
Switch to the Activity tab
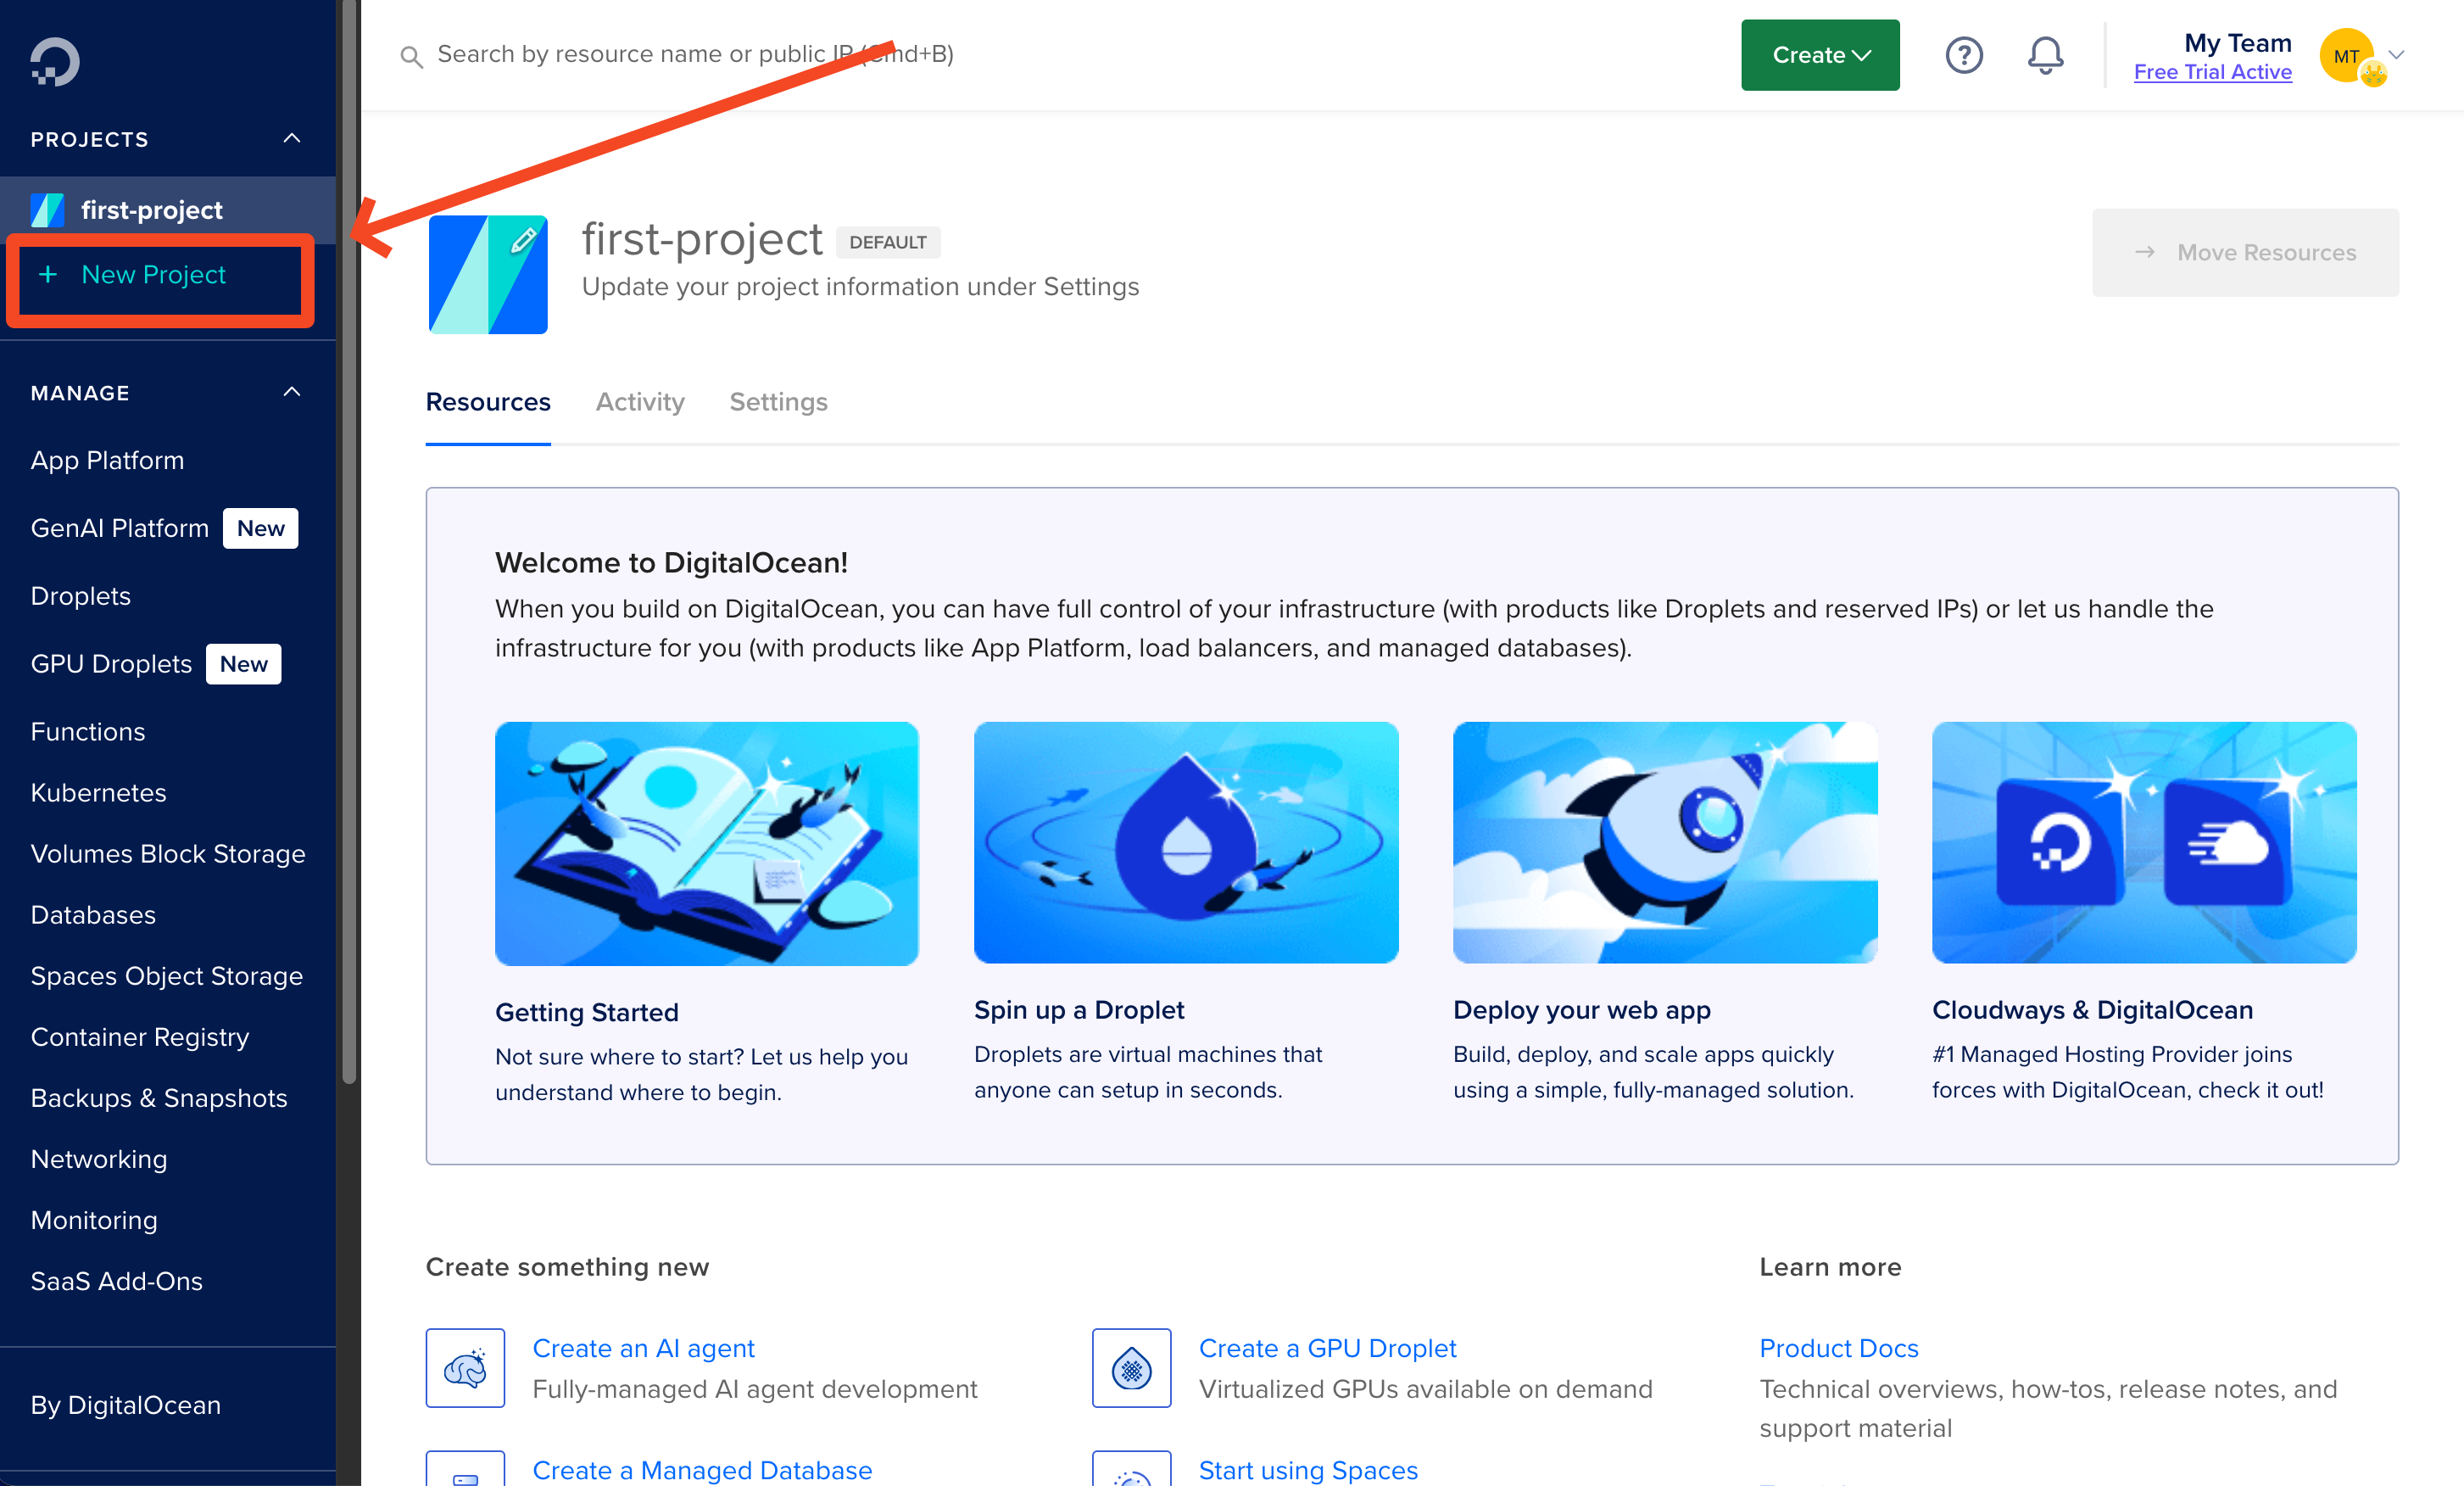coord(640,401)
